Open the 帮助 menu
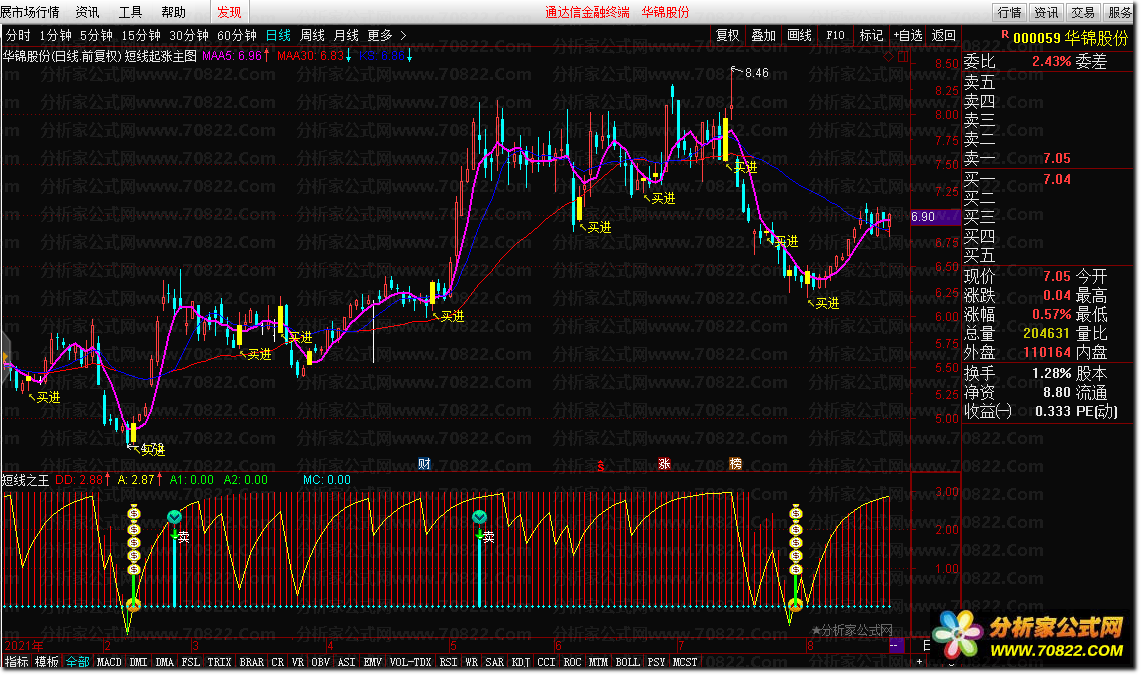The height and width of the screenshot is (675, 1142). 173,12
